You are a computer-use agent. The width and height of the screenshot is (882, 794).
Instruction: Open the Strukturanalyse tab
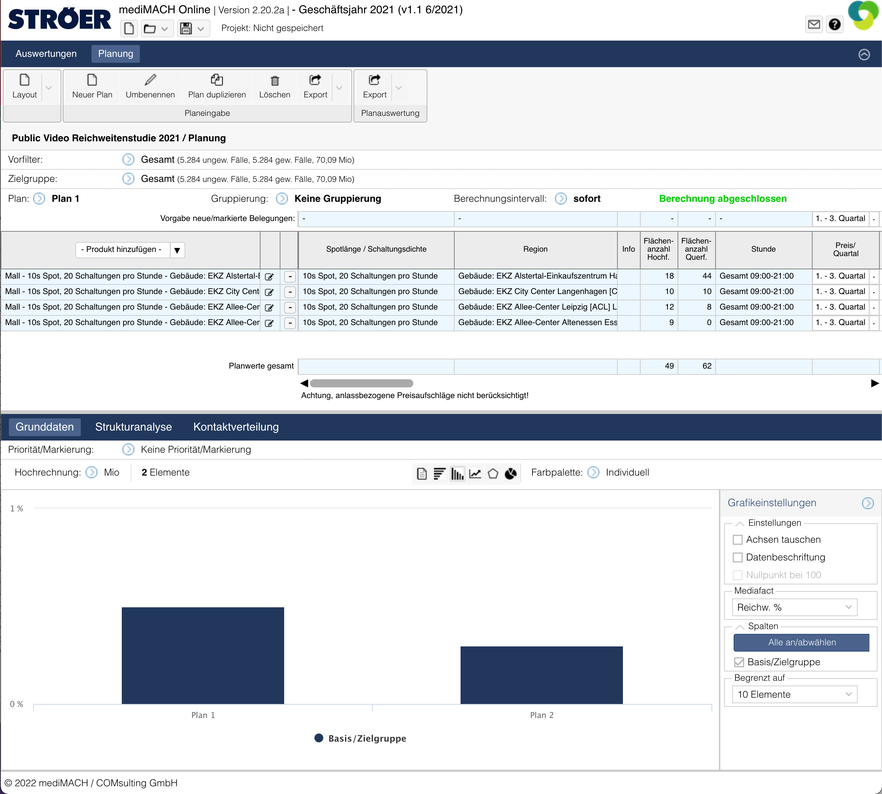coord(134,427)
